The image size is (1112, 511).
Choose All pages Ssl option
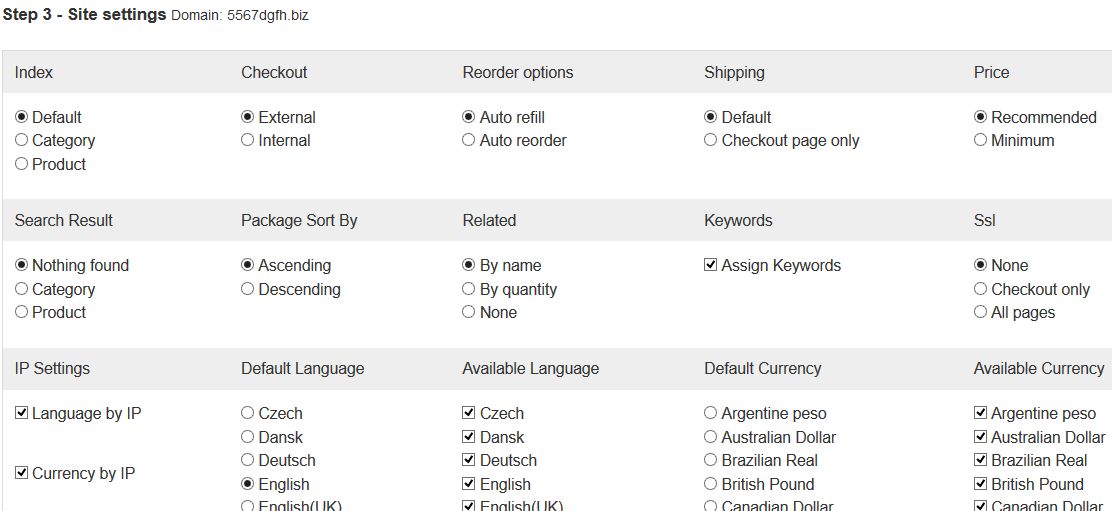pyautogui.click(x=980, y=312)
